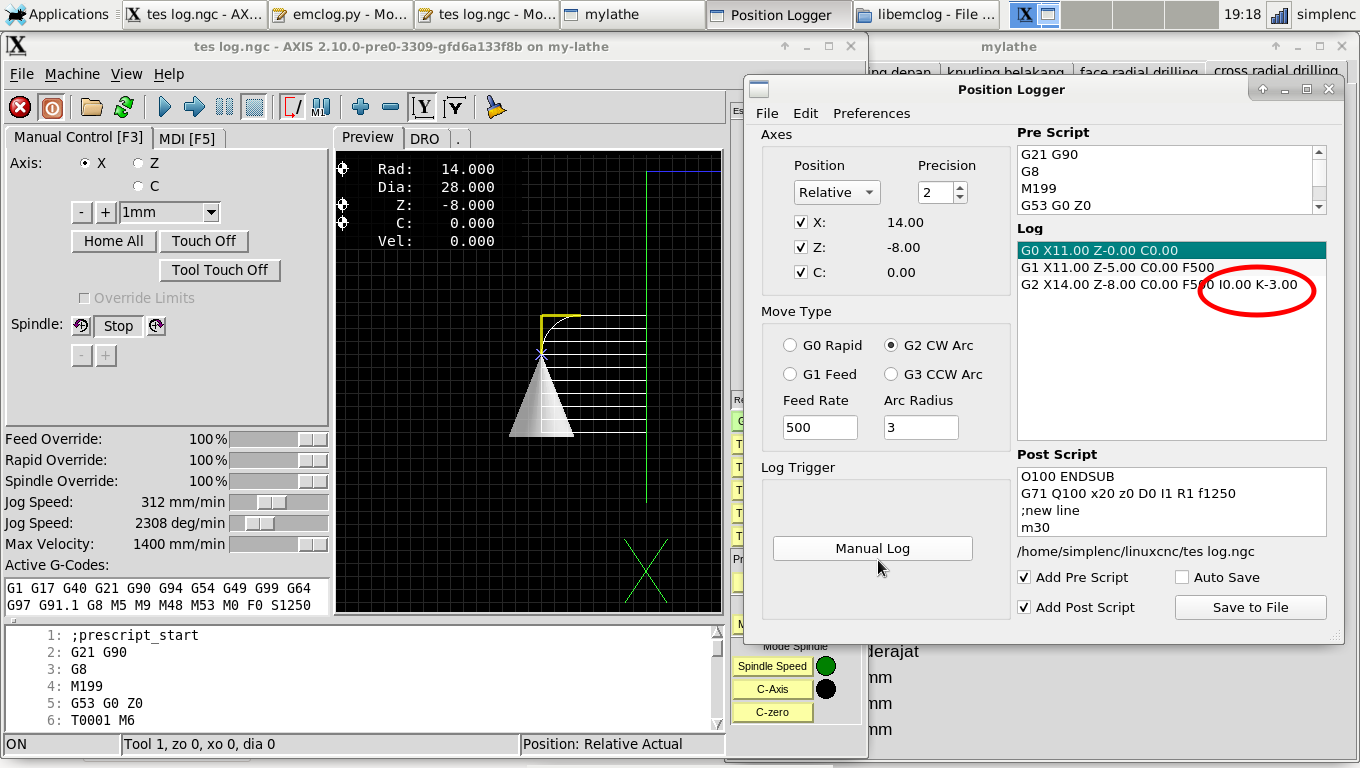This screenshot has width=1360, height=768.
Task: Pause program execution in AXIS toolbar
Action: point(225,107)
